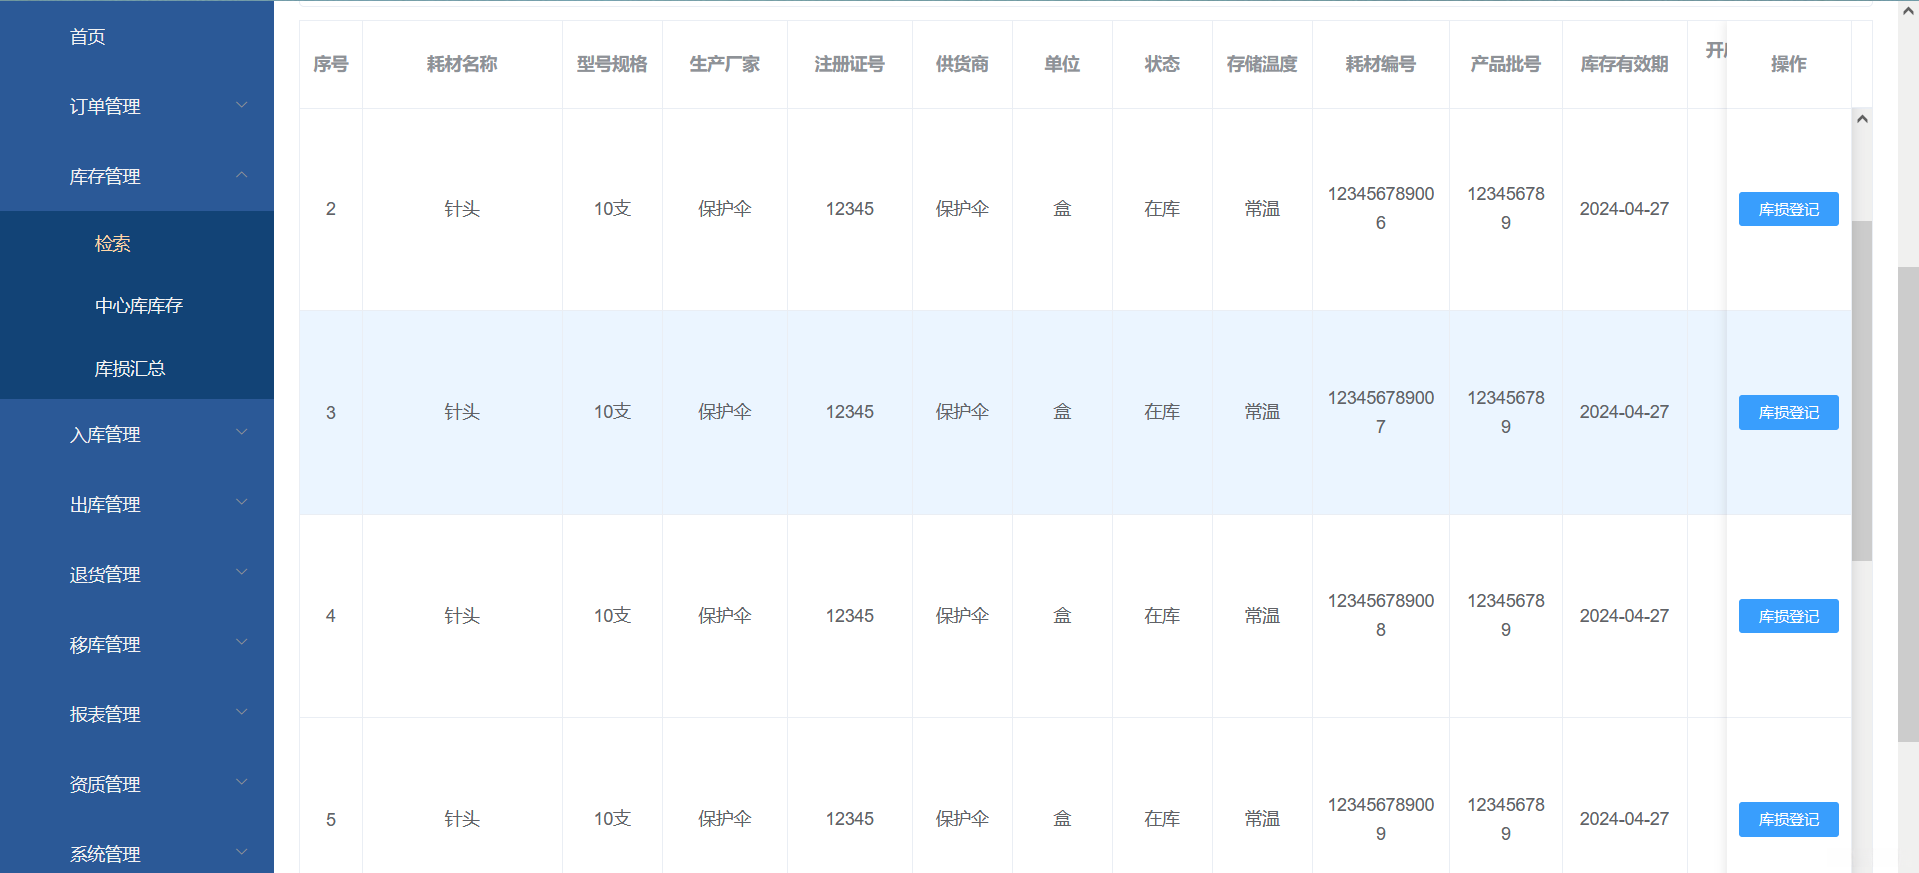Select 耗材编号 123456789006 cell
Viewport: 1919px width, 873px height.
coord(1381,208)
